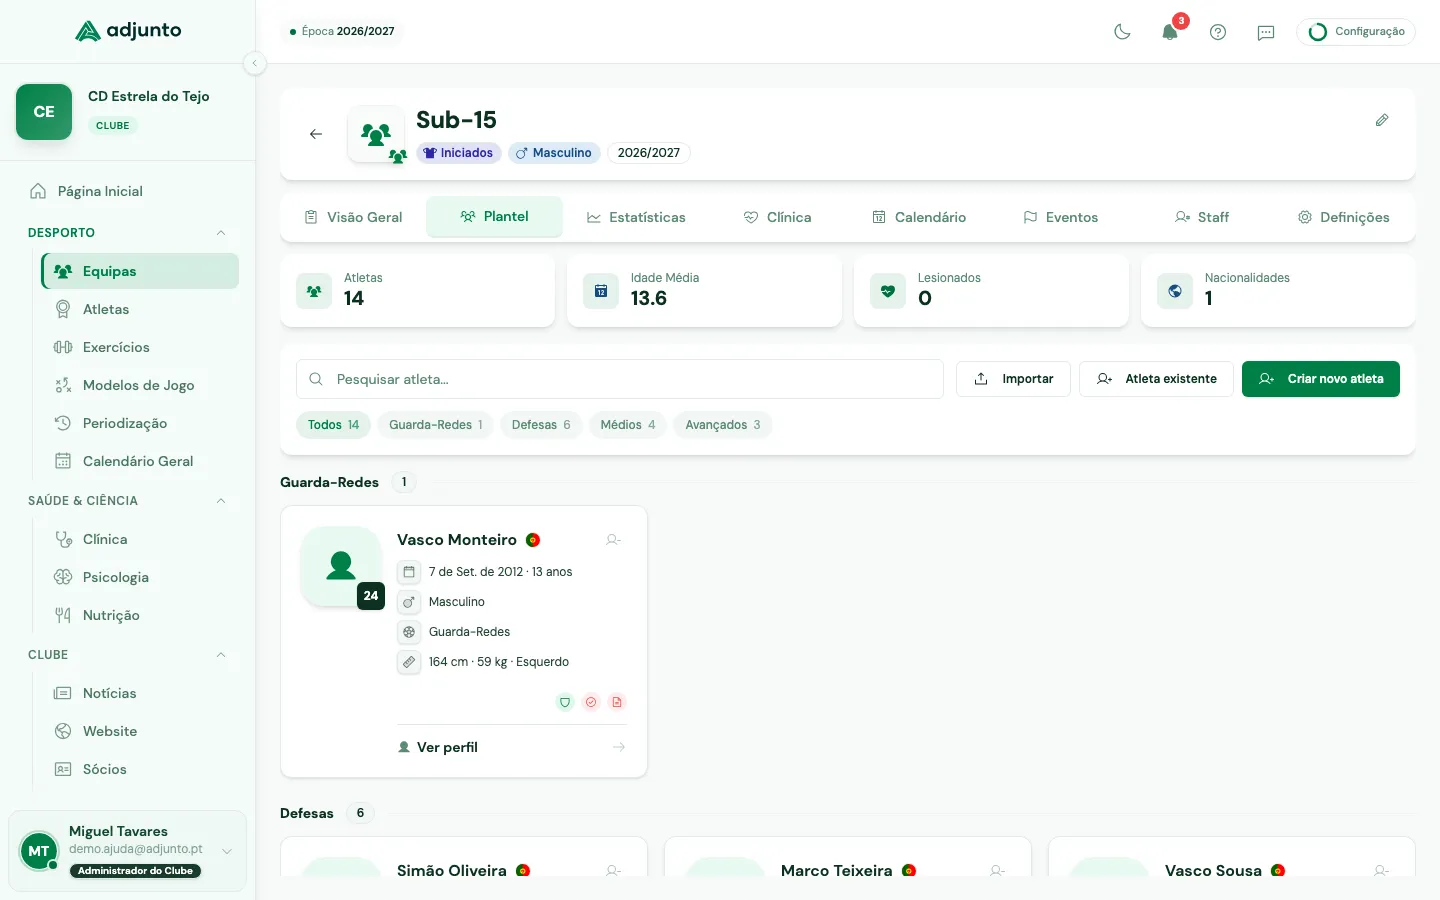Go back with the left arrow
The height and width of the screenshot is (900, 1440).
[316, 134]
